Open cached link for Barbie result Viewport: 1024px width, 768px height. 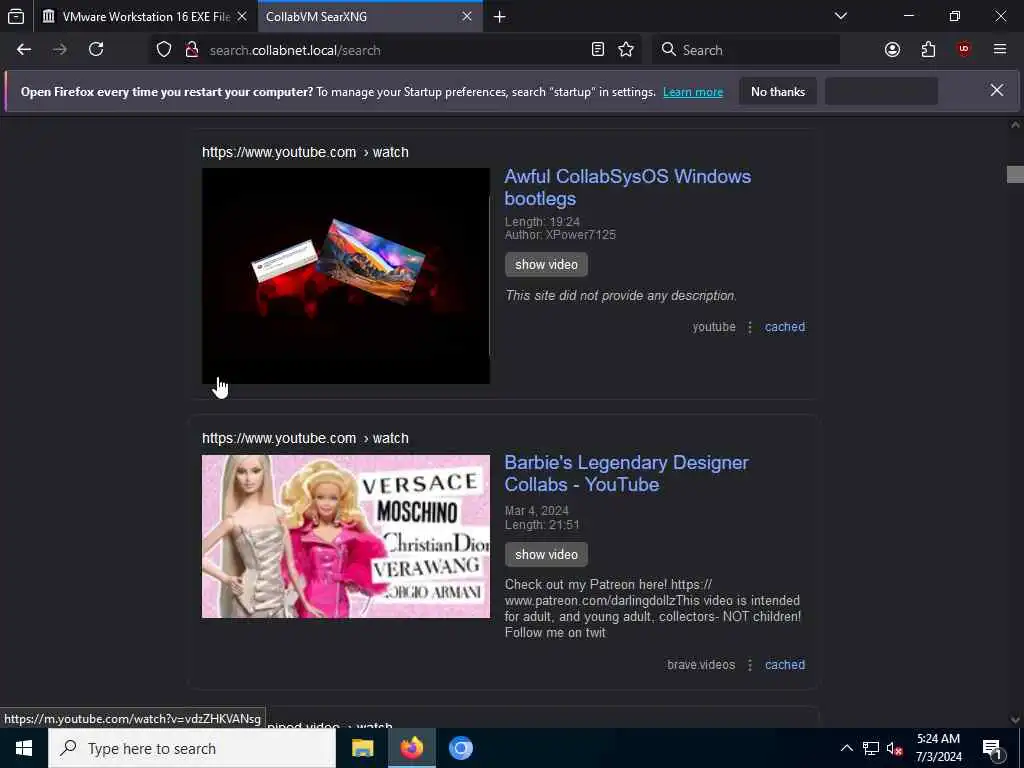click(784, 665)
